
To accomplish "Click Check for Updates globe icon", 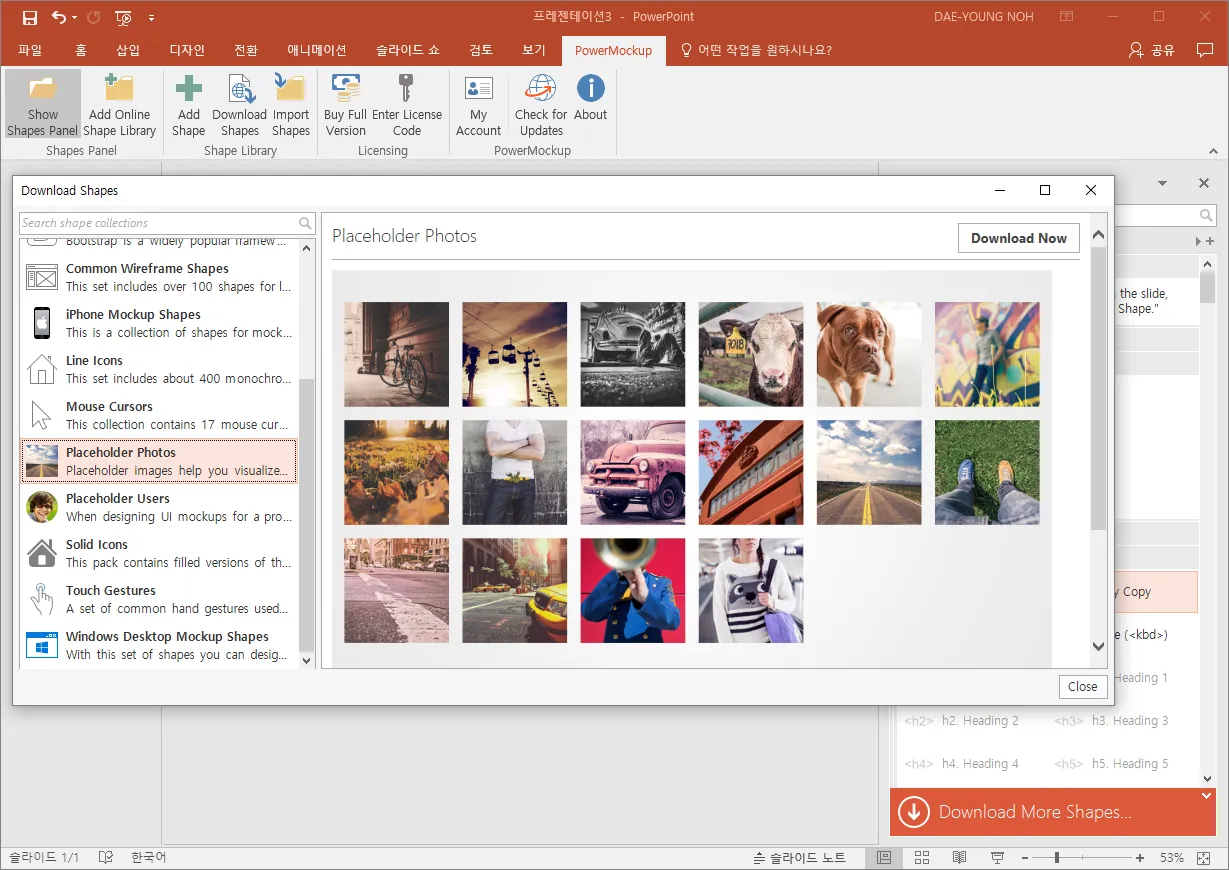I will pyautogui.click(x=541, y=106).
